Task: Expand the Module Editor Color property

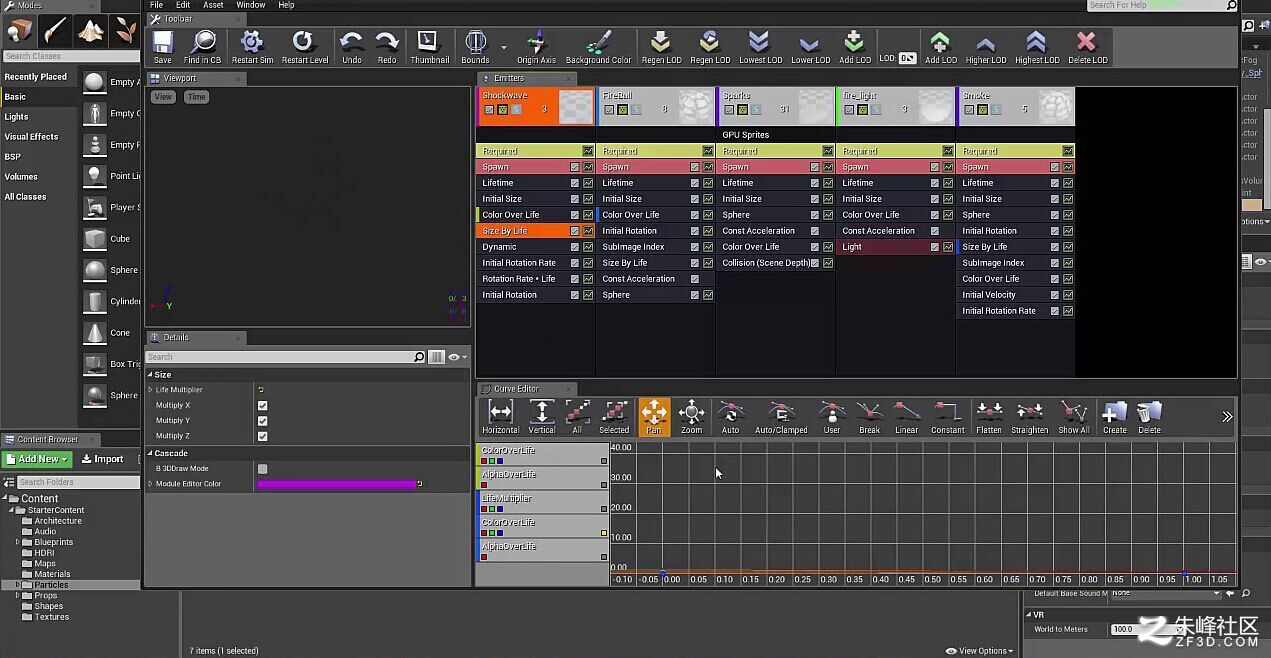Action: 151,484
